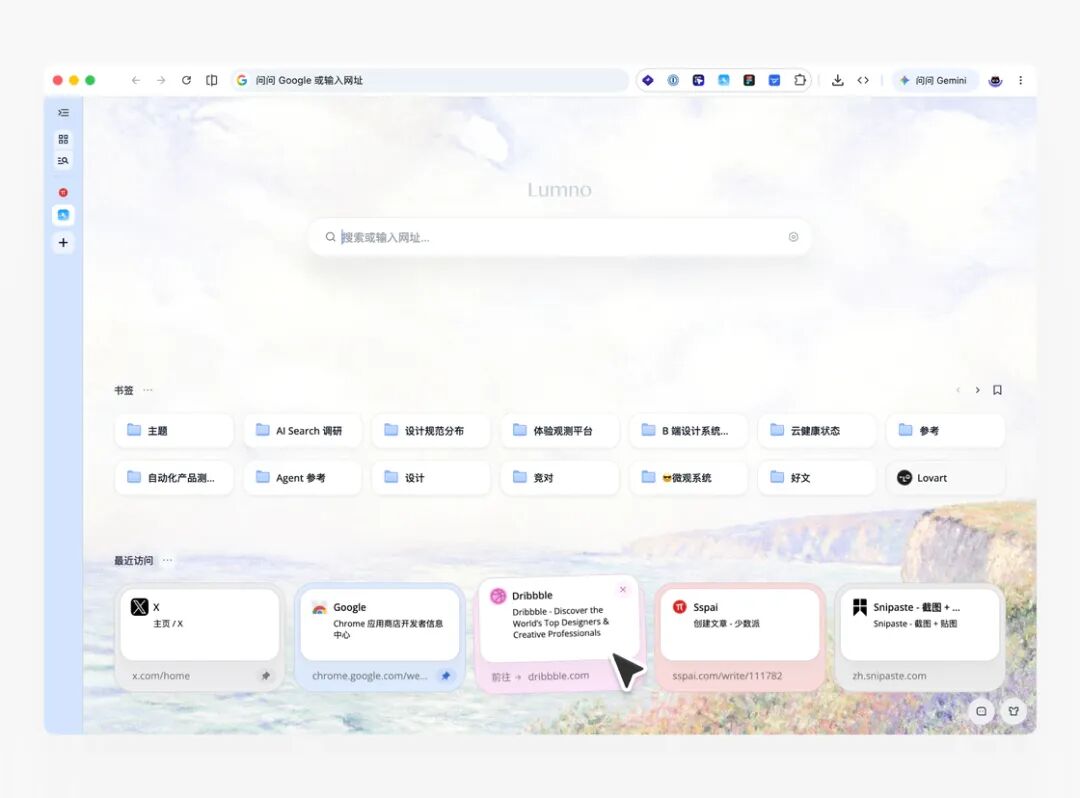1080x798 pixels.
Task: Go to the next bookmarks page
Action: 977,390
